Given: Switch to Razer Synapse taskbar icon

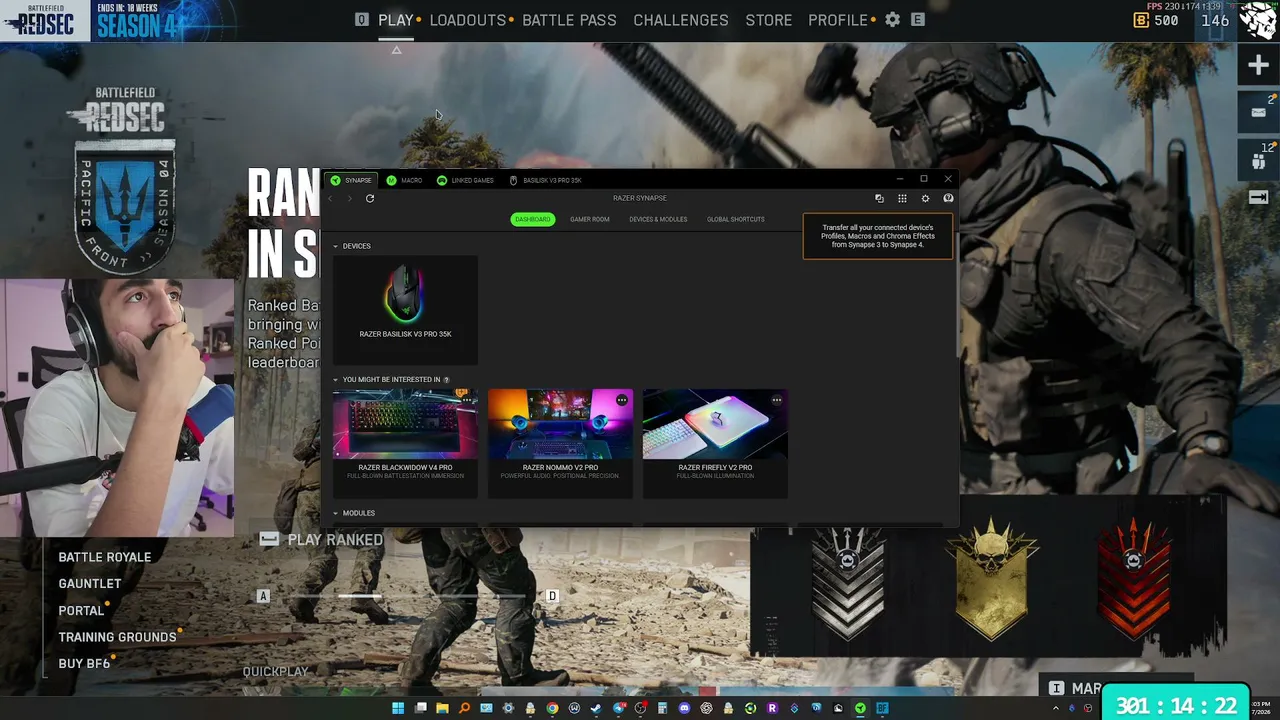Looking at the screenshot, I should pyautogui.click(x=860, y=708).
